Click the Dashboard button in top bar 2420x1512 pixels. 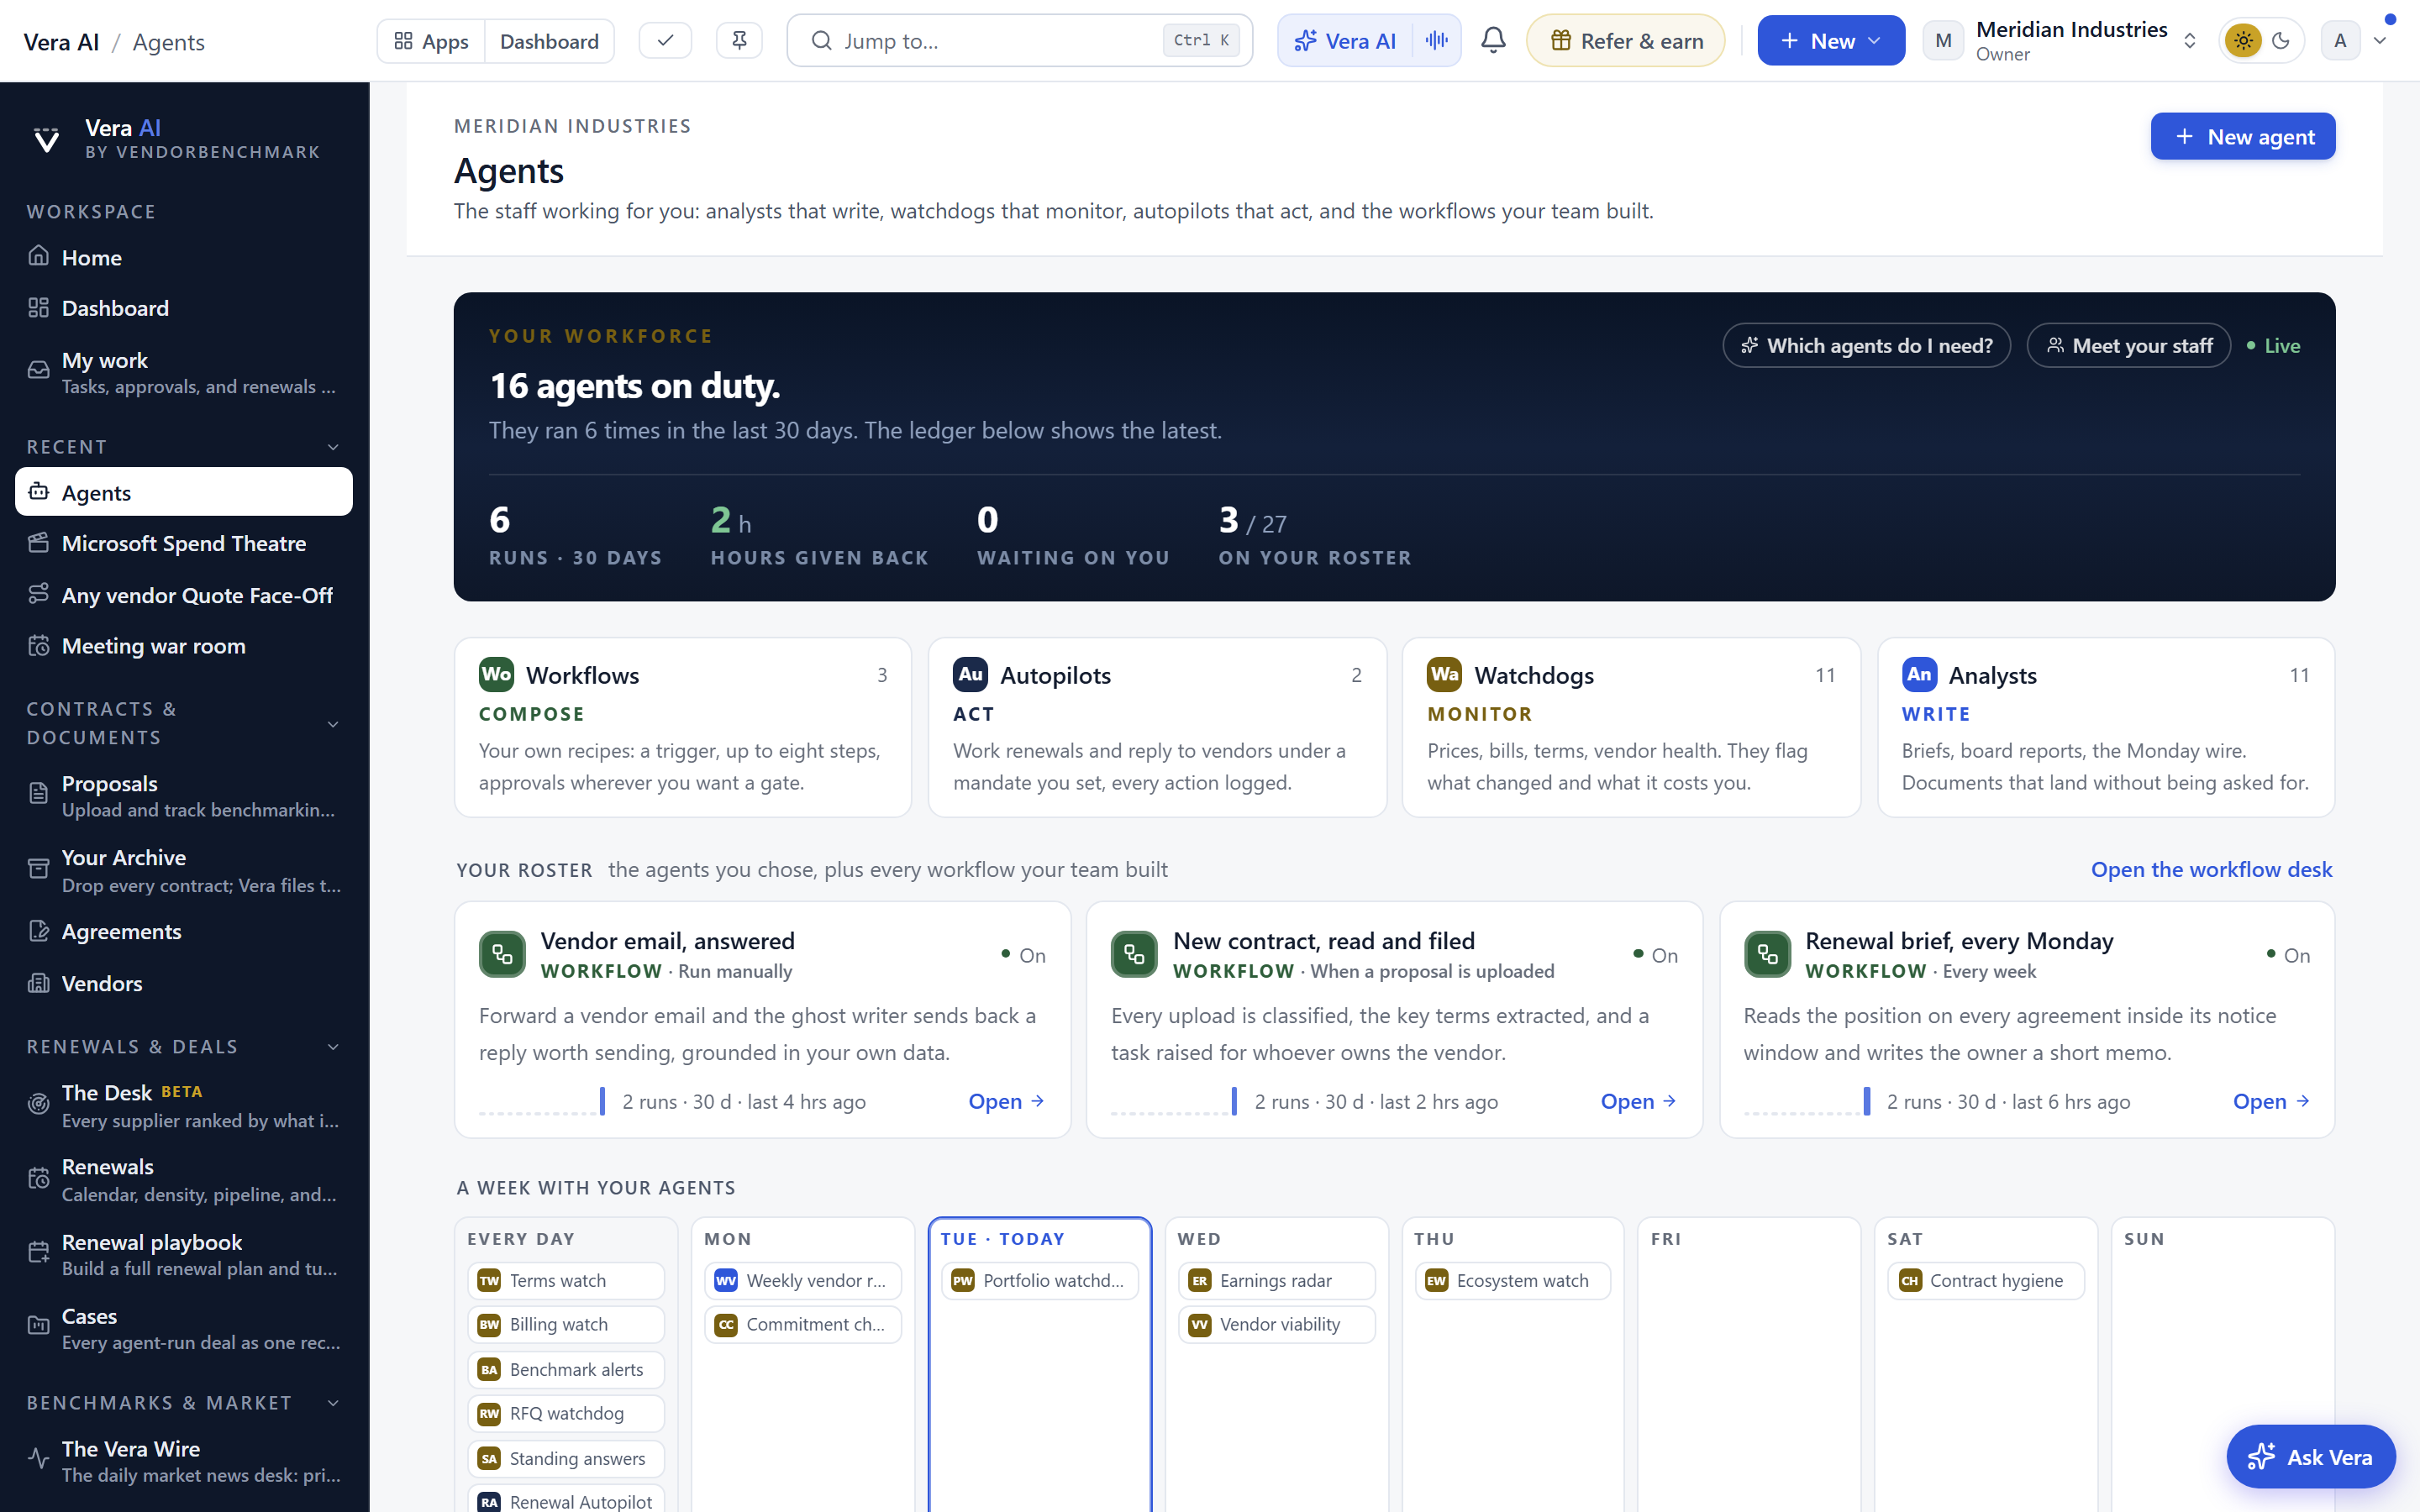[549, 41]
